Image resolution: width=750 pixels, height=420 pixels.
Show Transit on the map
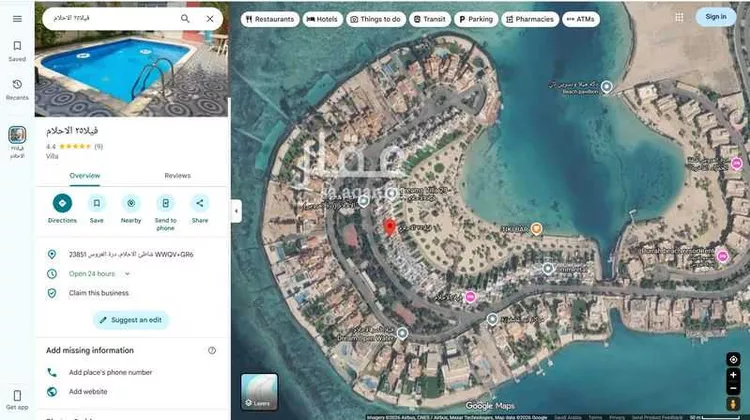pyautogui.click(x=430, y=19)
